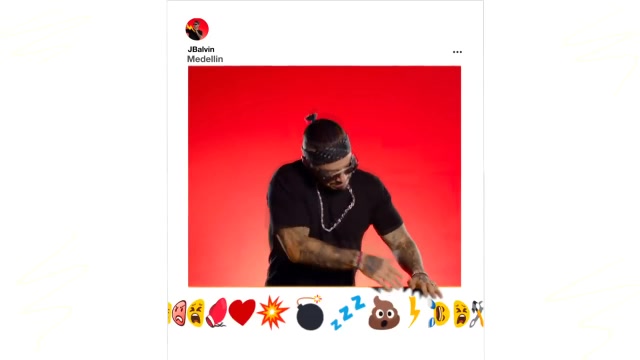Screen dimensions: 640x360
Task: Click the JBalvin username link
Action: click(x=201, y=49)
